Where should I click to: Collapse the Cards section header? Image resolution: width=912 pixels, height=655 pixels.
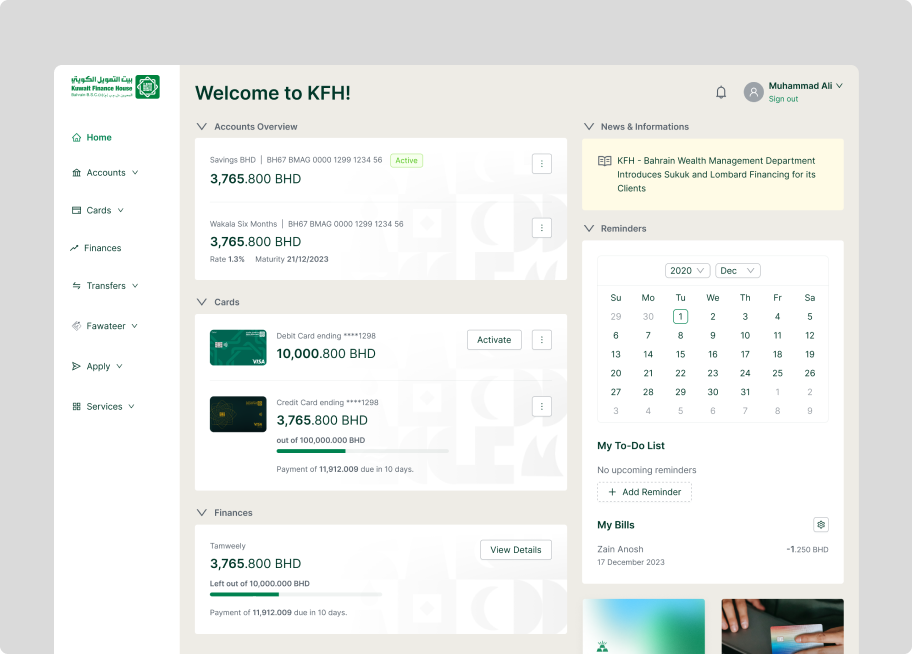[x=201, y=302]
